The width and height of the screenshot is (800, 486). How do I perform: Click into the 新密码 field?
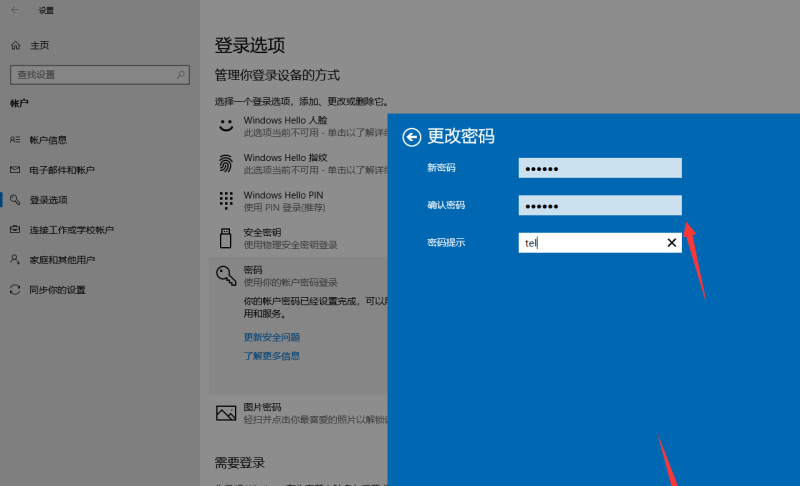pyautogui.click(x=600, y=168)
